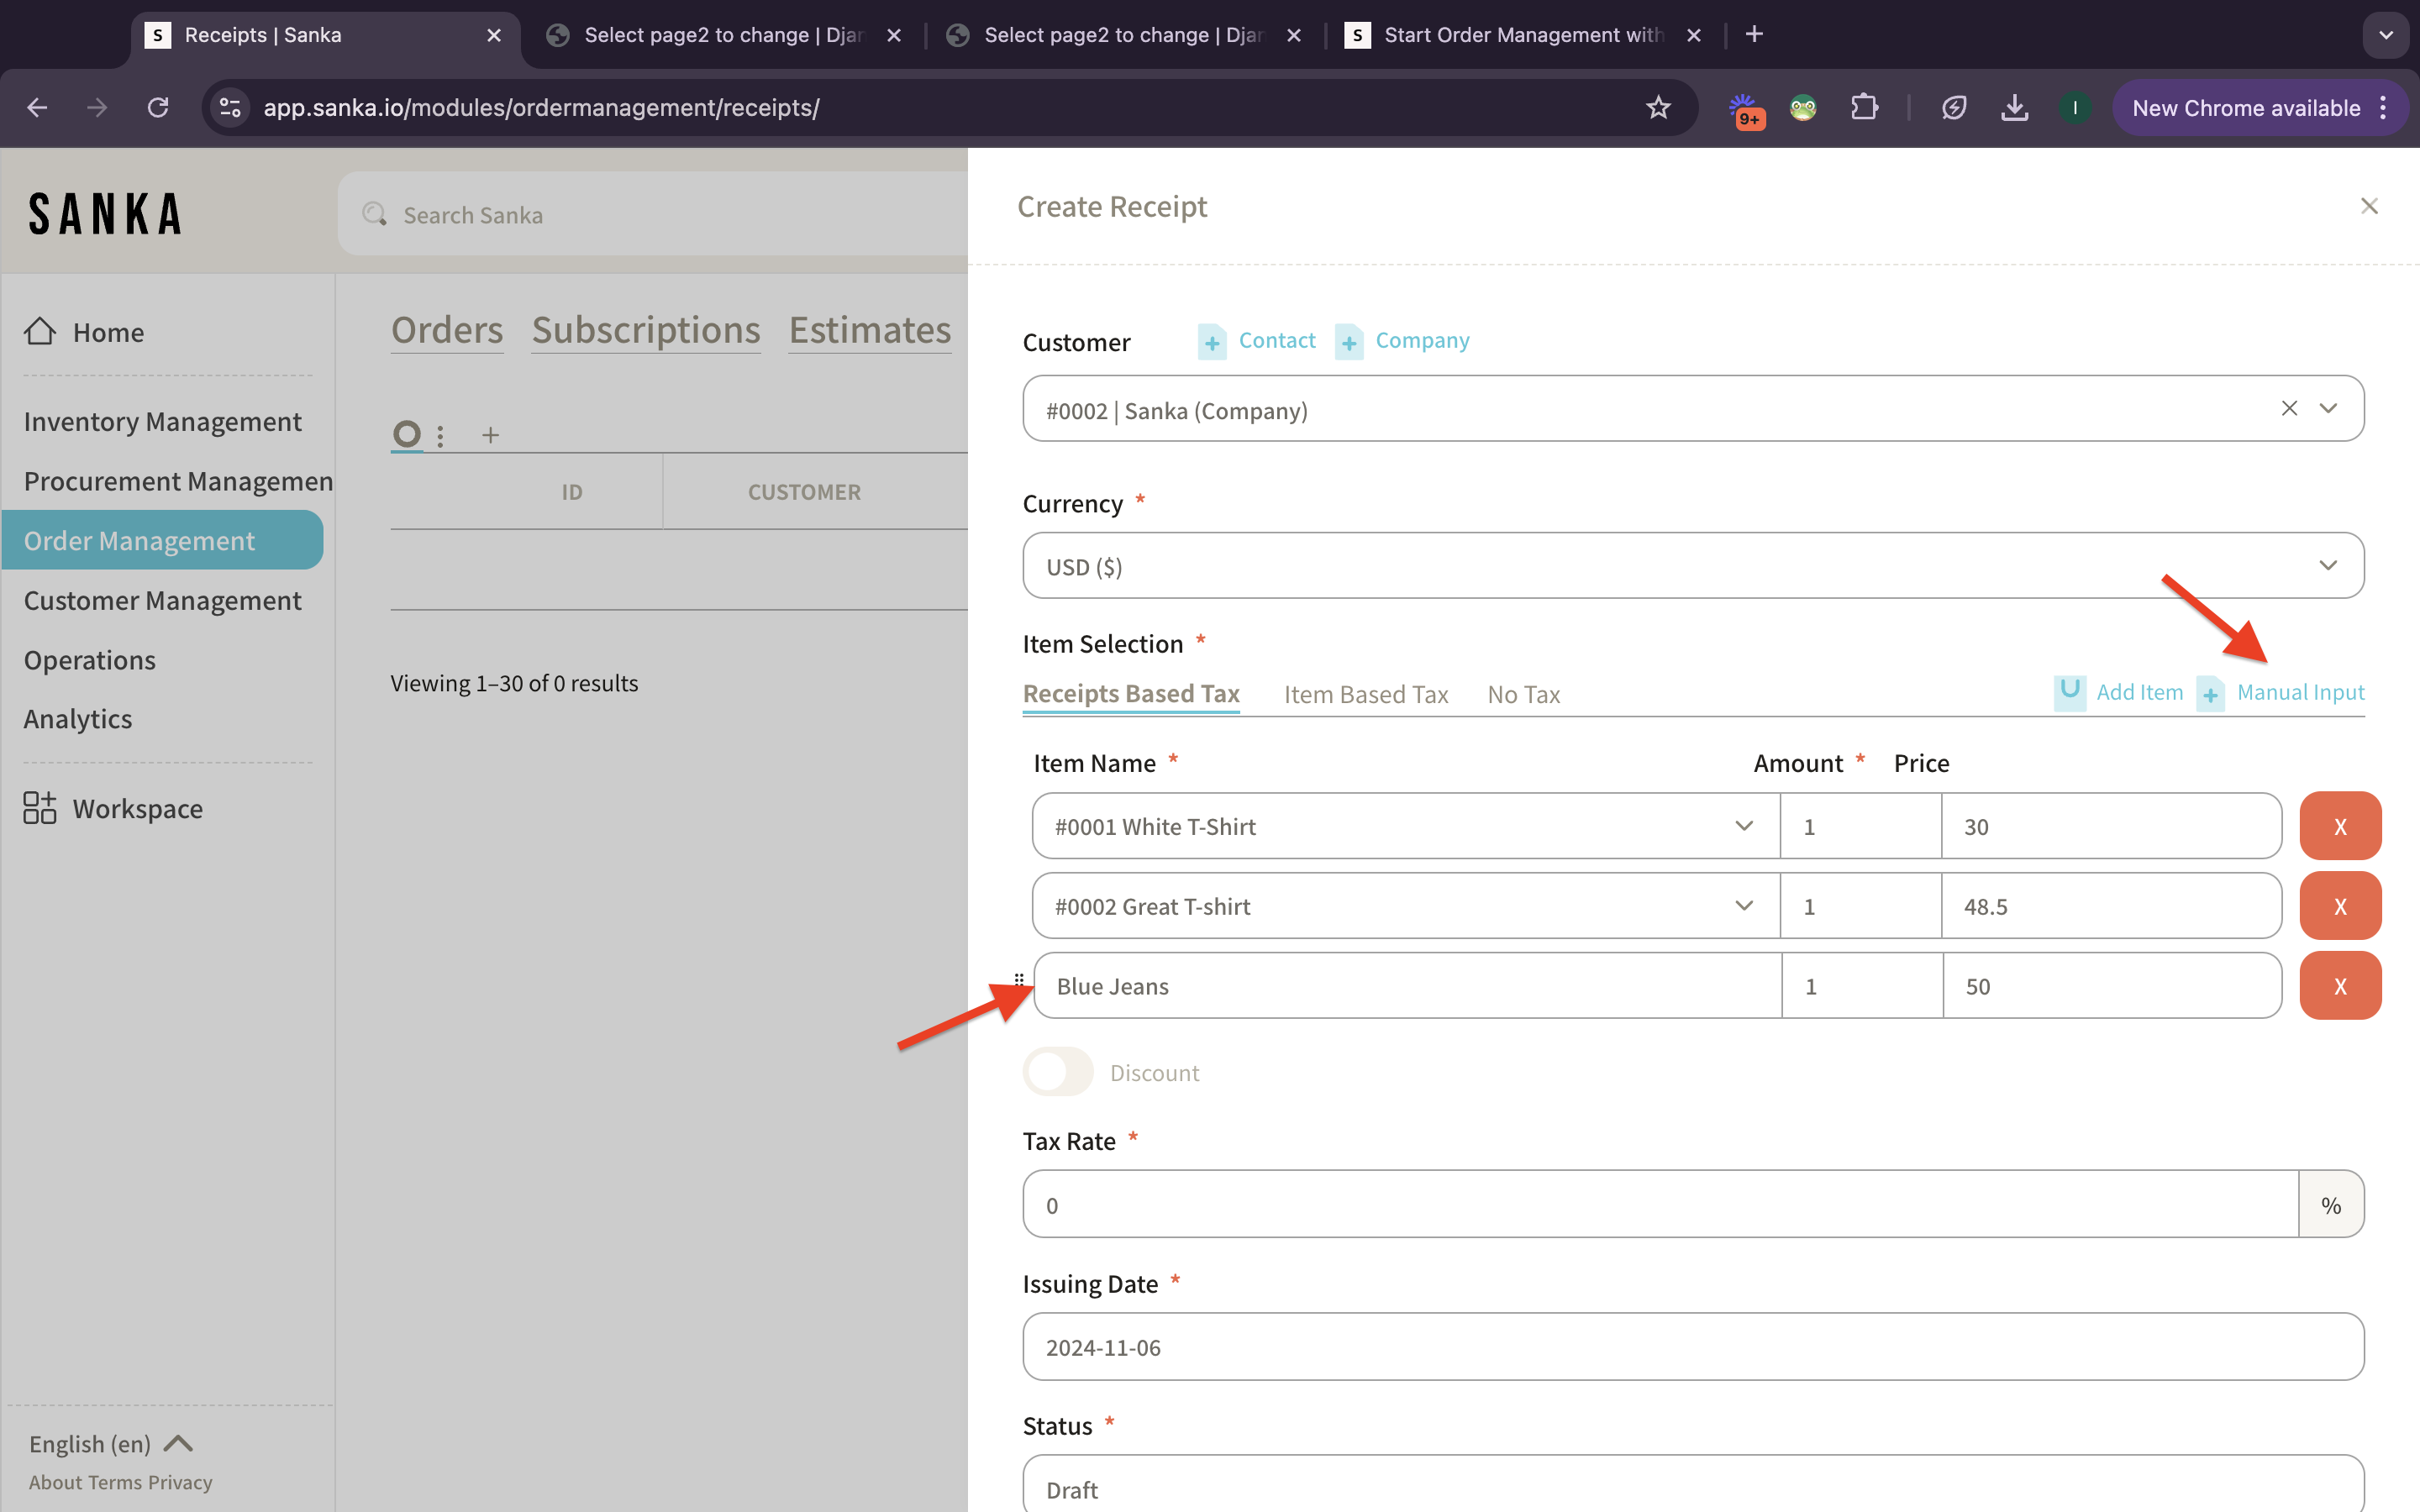Remove the Blue Jeans item row
Image resolution: width=2420 pixels, height=1512 pixels.
click(x=2339, y=986)
